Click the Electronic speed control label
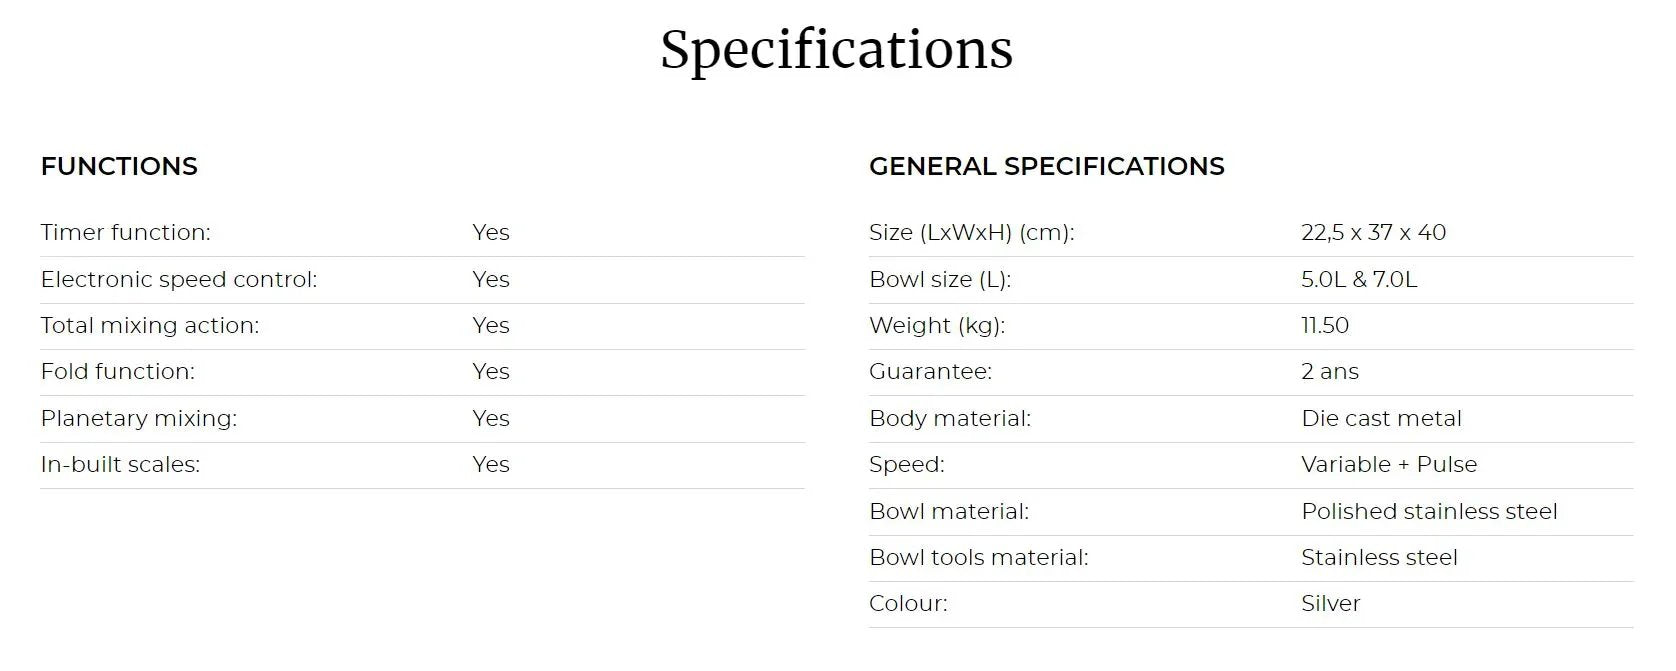The image size is (1676, 671). click(178, 280)
